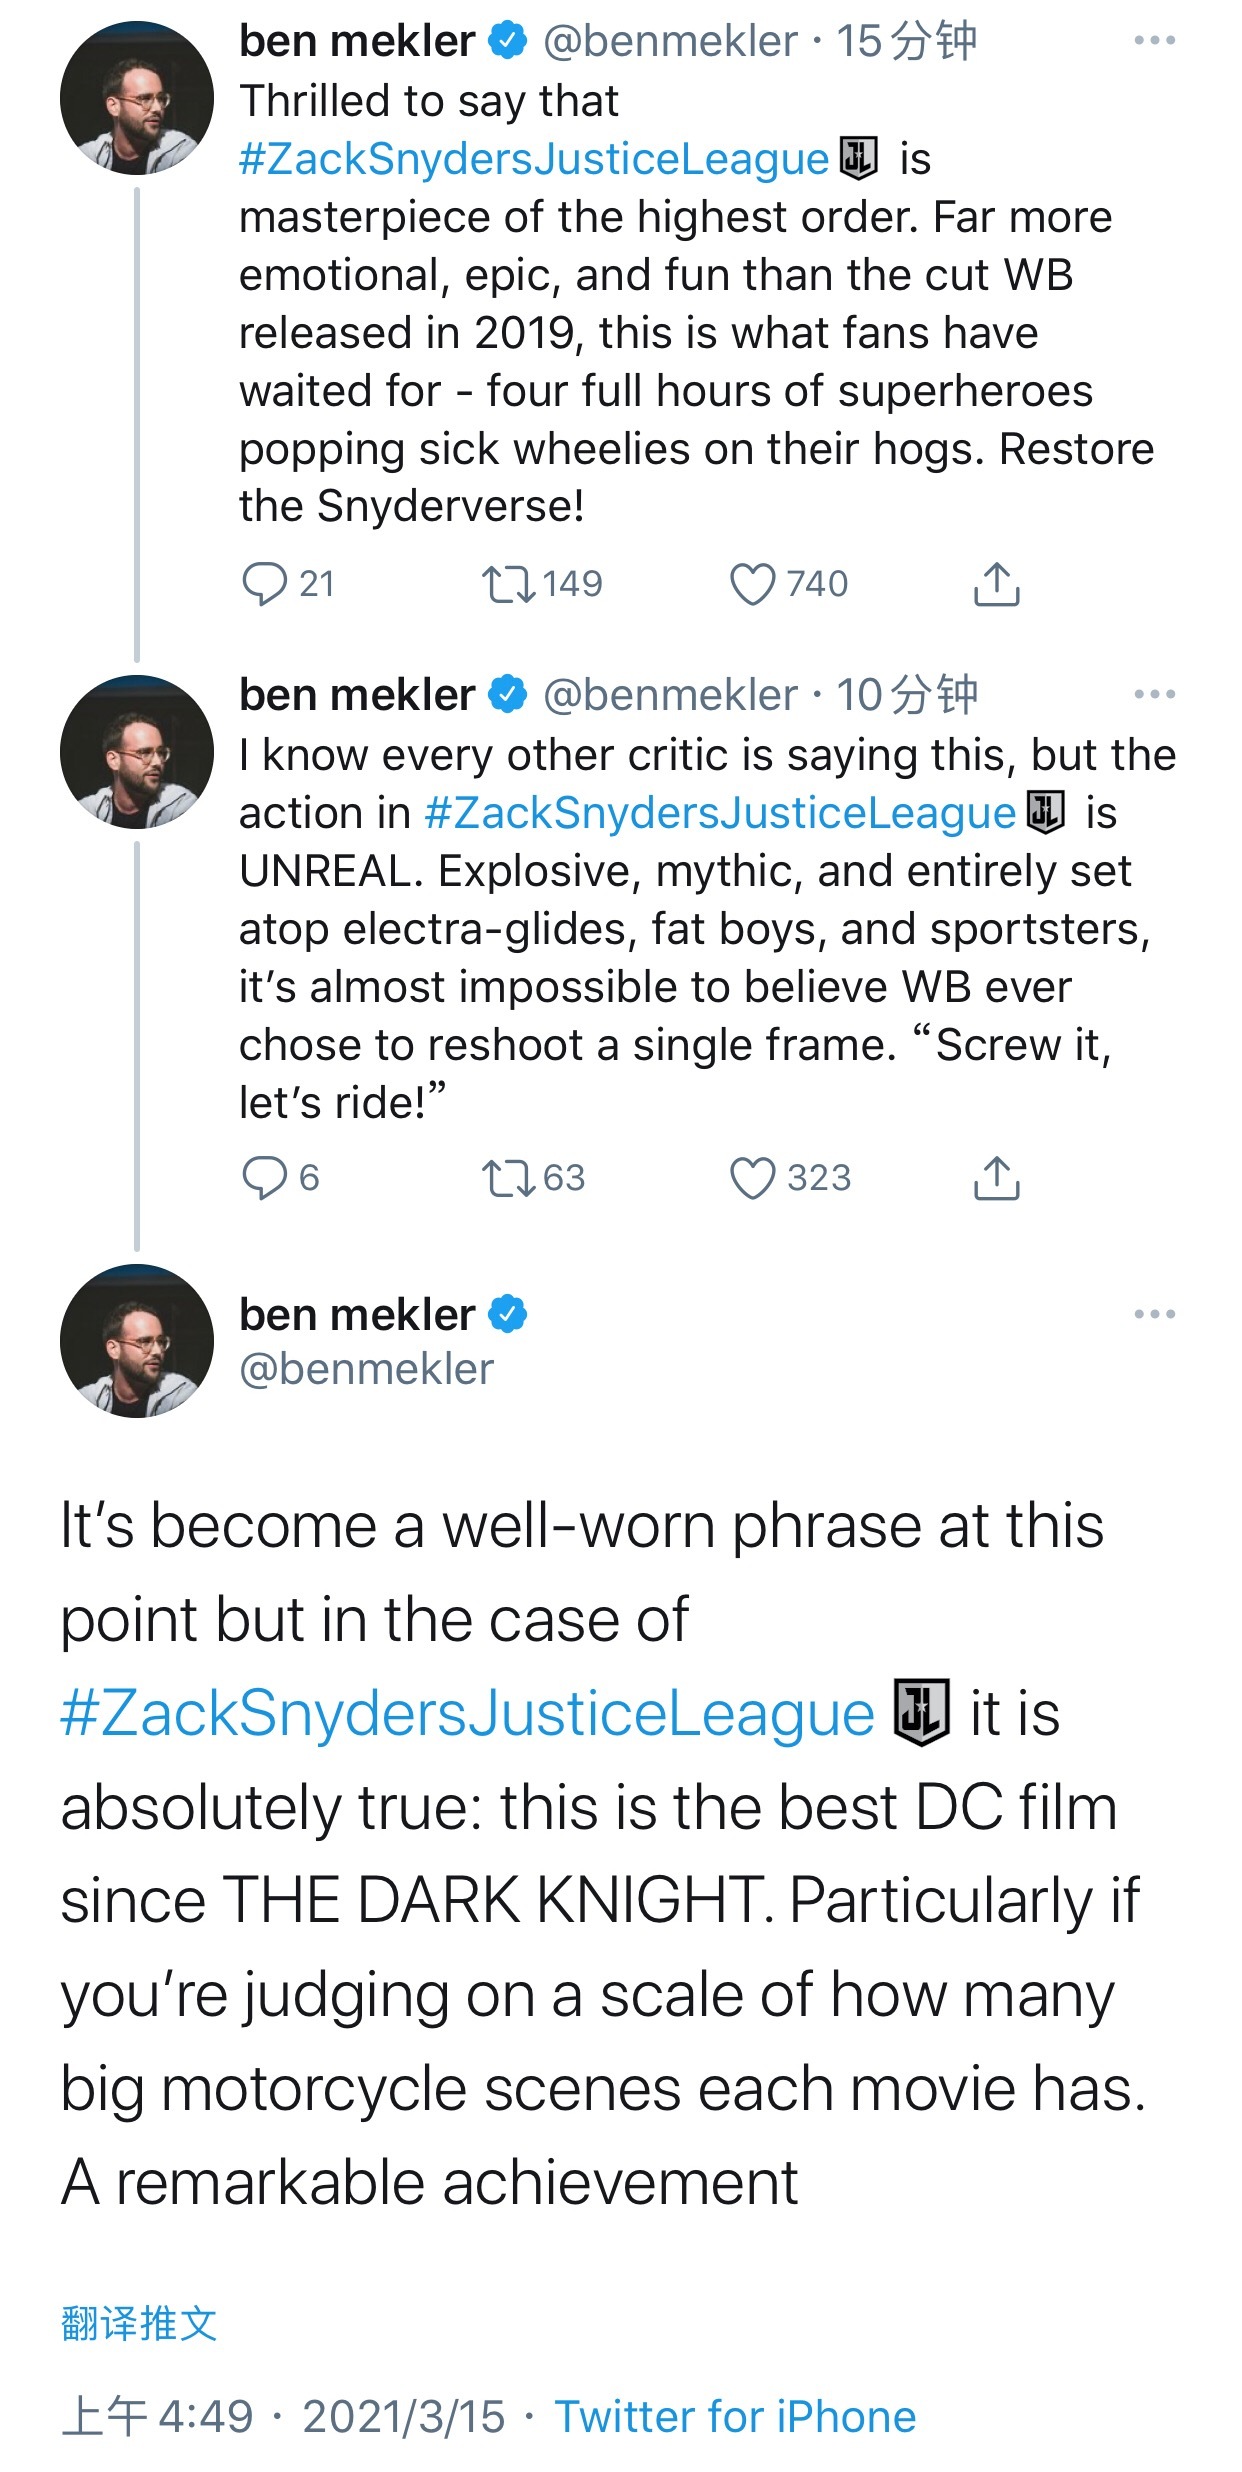Tap ben mekler's avatar on second tweet
Viewport: 1242px width, 2472px height.
point(137,752)
